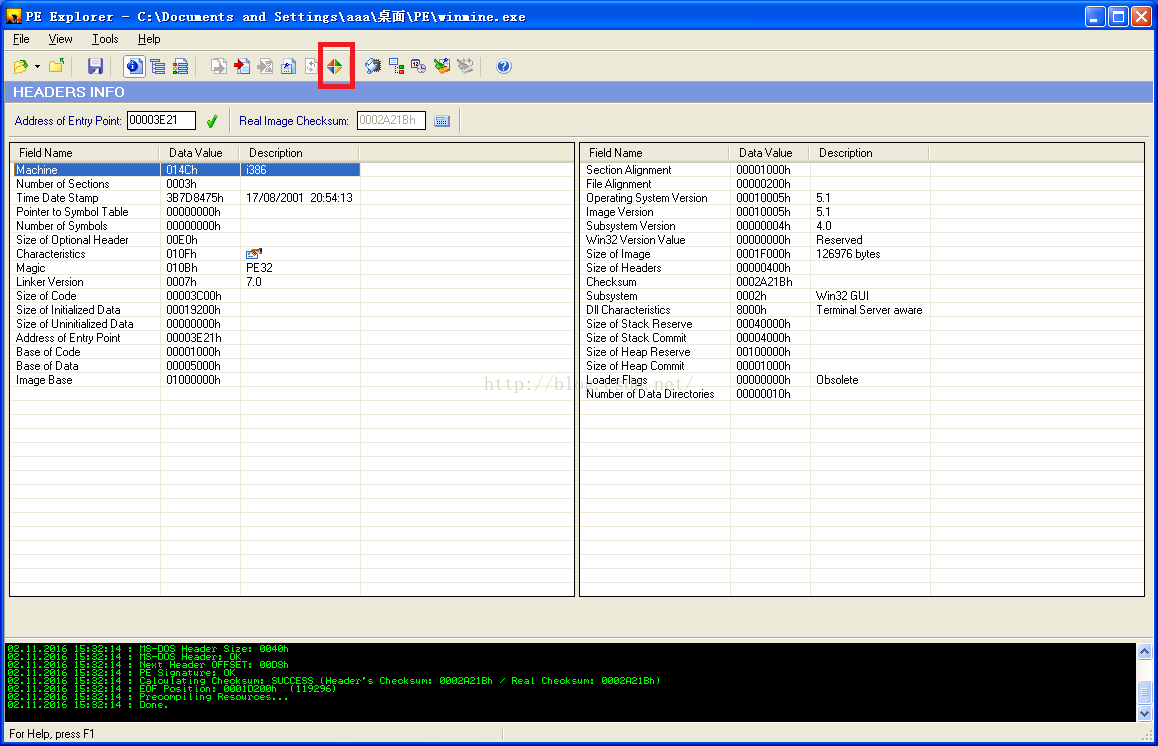Click the grayed Export viewer icon
The width and height of the screenshot is (1158, 746).
(x=219, y=66)
